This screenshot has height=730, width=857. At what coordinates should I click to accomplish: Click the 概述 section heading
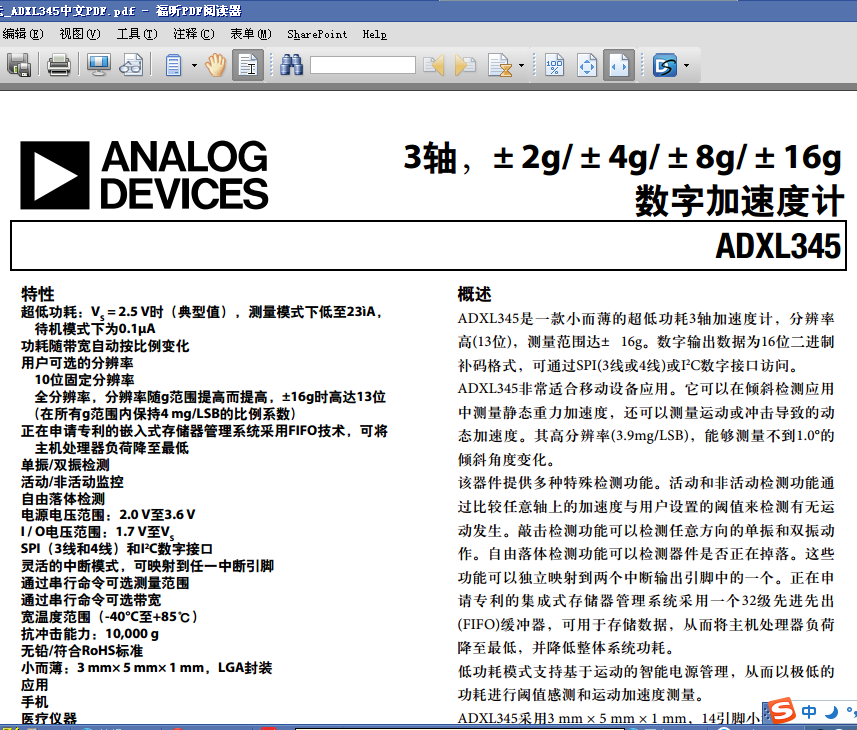tap(474, 294)
